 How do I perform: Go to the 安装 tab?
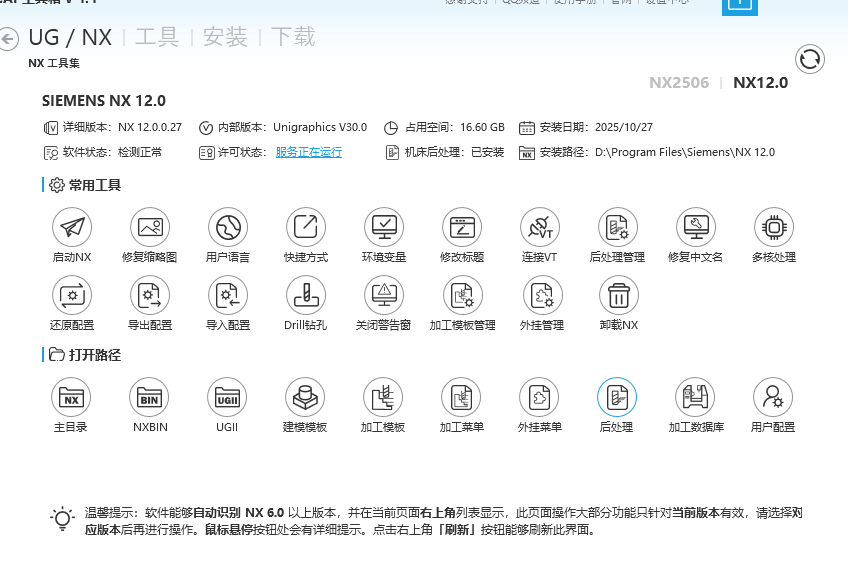(225, 37)
